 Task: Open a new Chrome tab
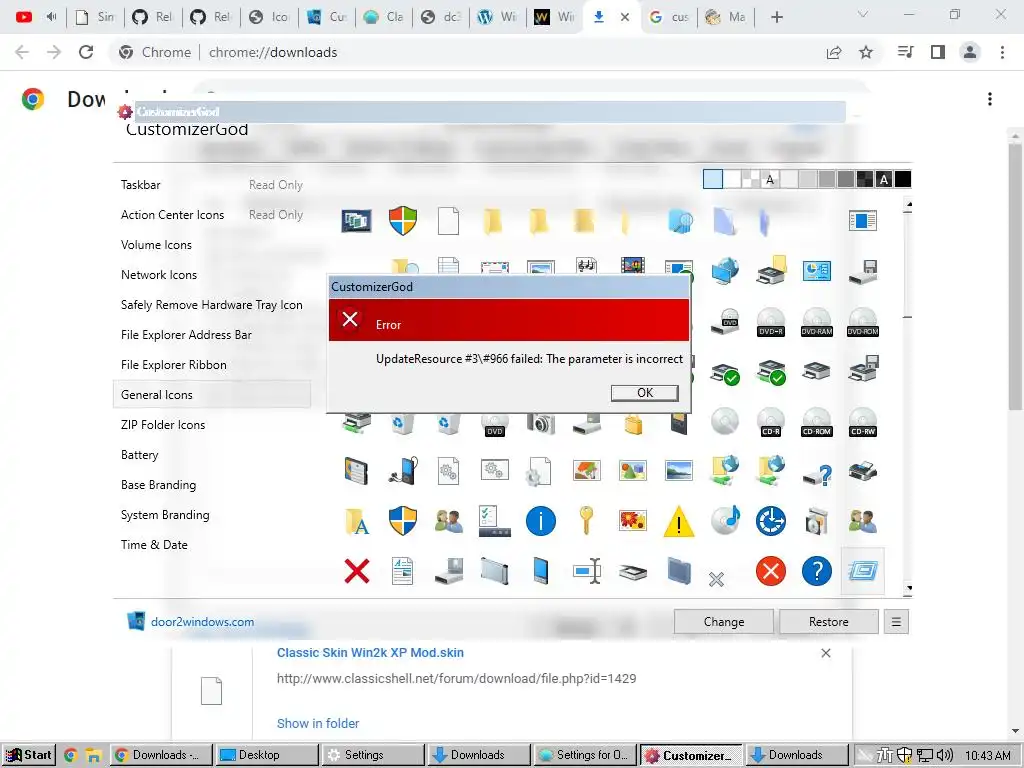coord(776,17)
